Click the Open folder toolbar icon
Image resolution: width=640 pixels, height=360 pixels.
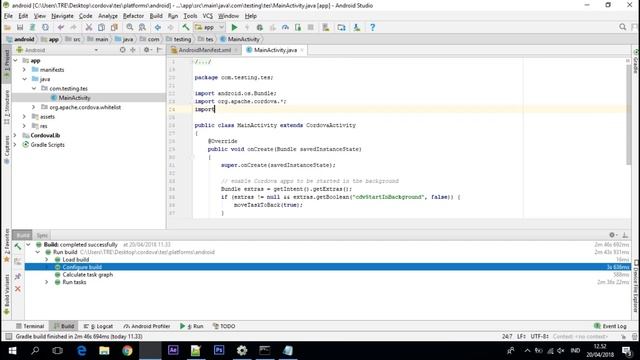(x=7, y=27)
